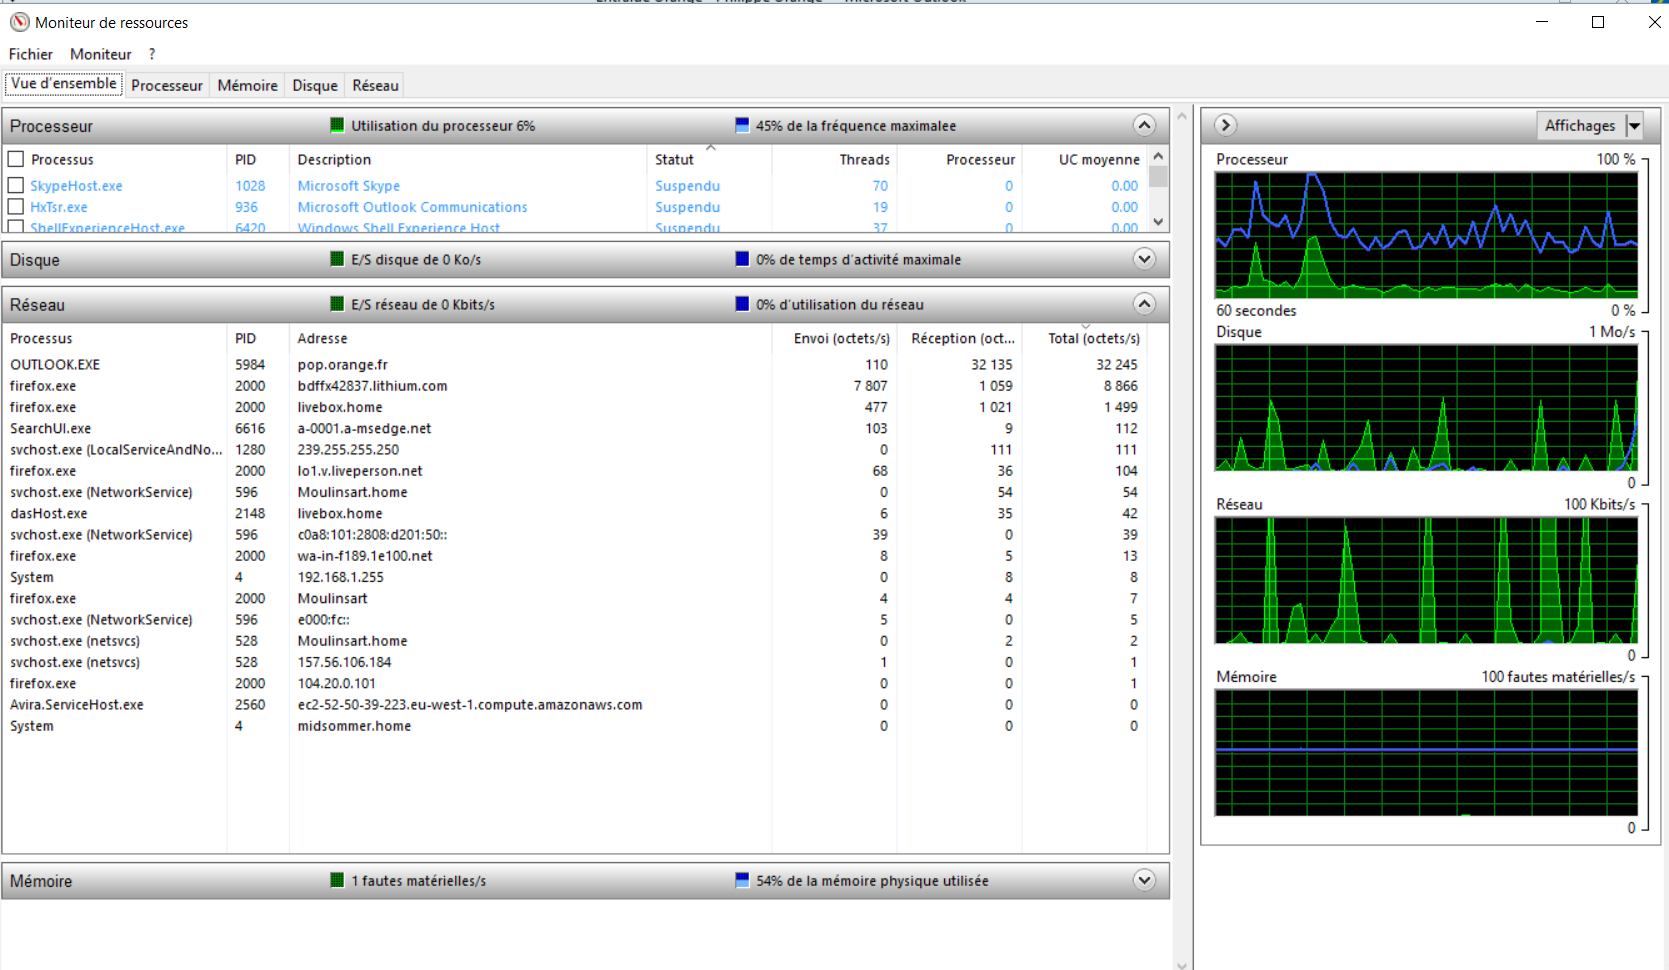Collapse the Réseau section chevron
This screenshot has width=1669, height=970.
(1144, 304)
